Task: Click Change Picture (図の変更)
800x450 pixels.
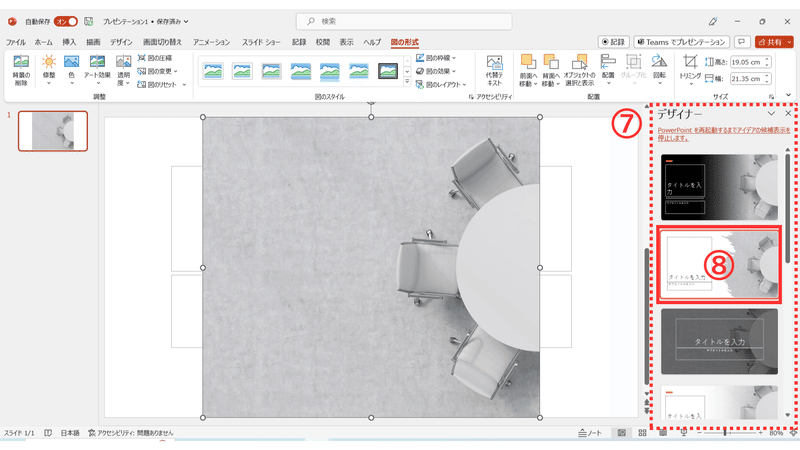Action: (x=157, y=71)
